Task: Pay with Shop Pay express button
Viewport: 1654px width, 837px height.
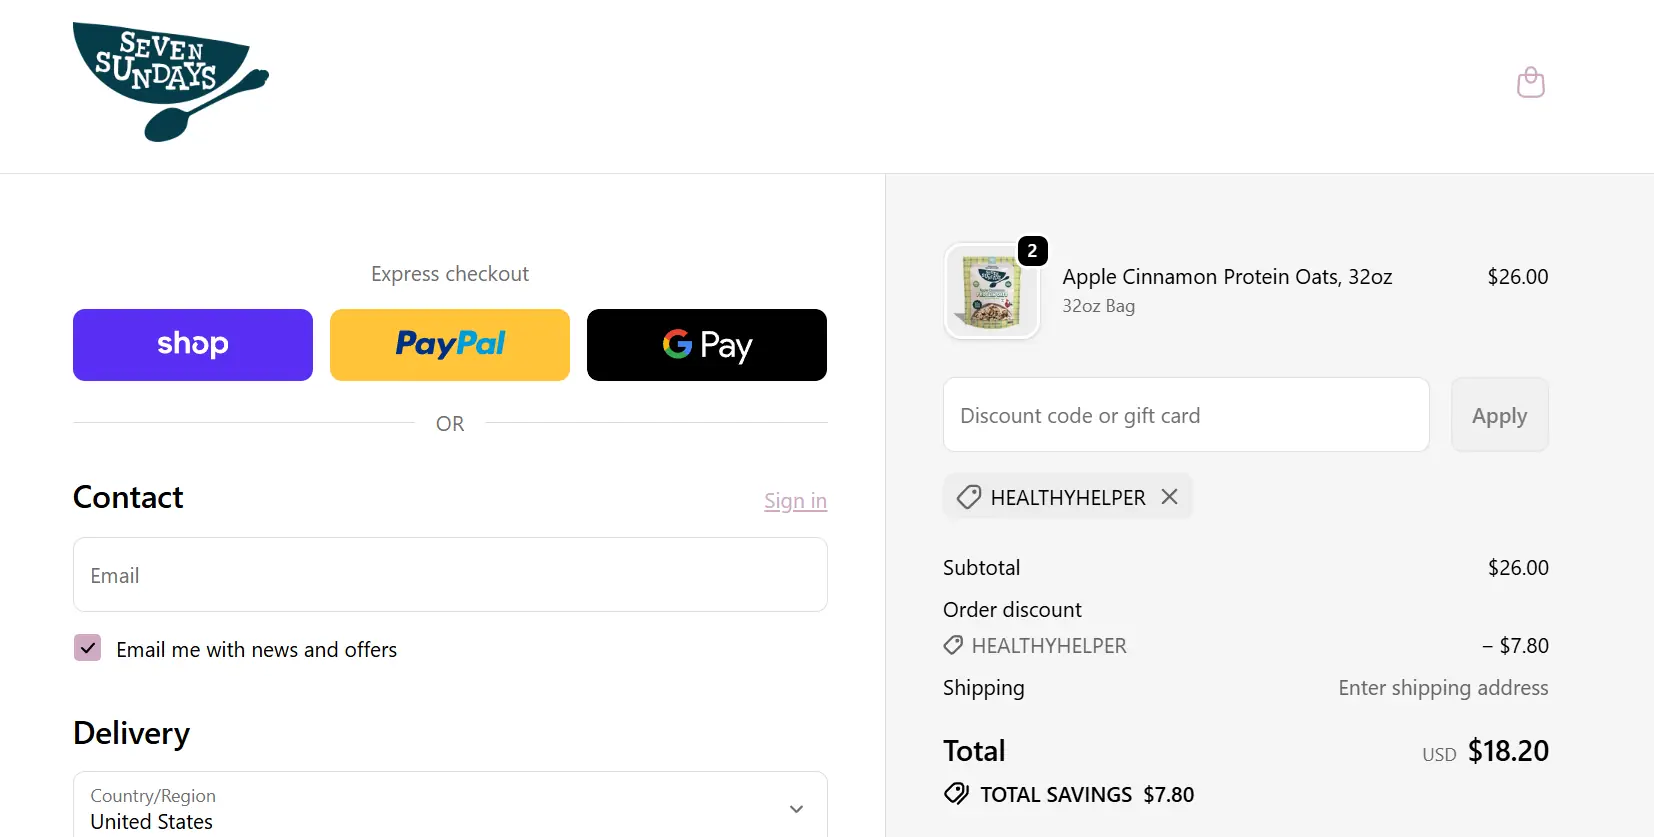Action: tap(193, 345)
